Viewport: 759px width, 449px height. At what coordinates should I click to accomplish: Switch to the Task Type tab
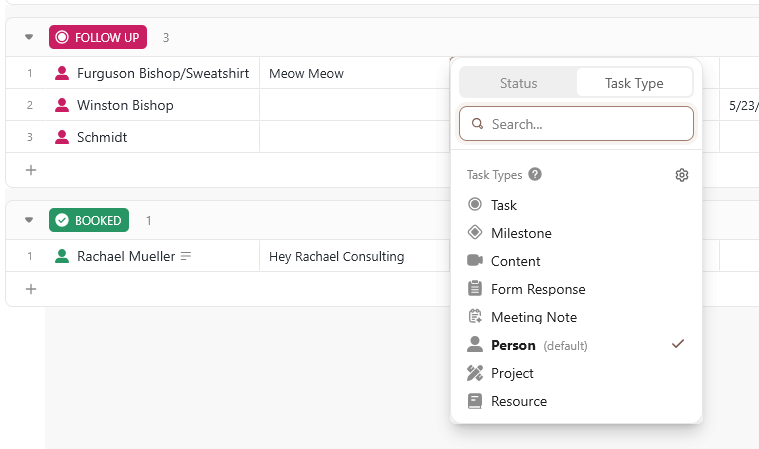[x=634, y=83]
